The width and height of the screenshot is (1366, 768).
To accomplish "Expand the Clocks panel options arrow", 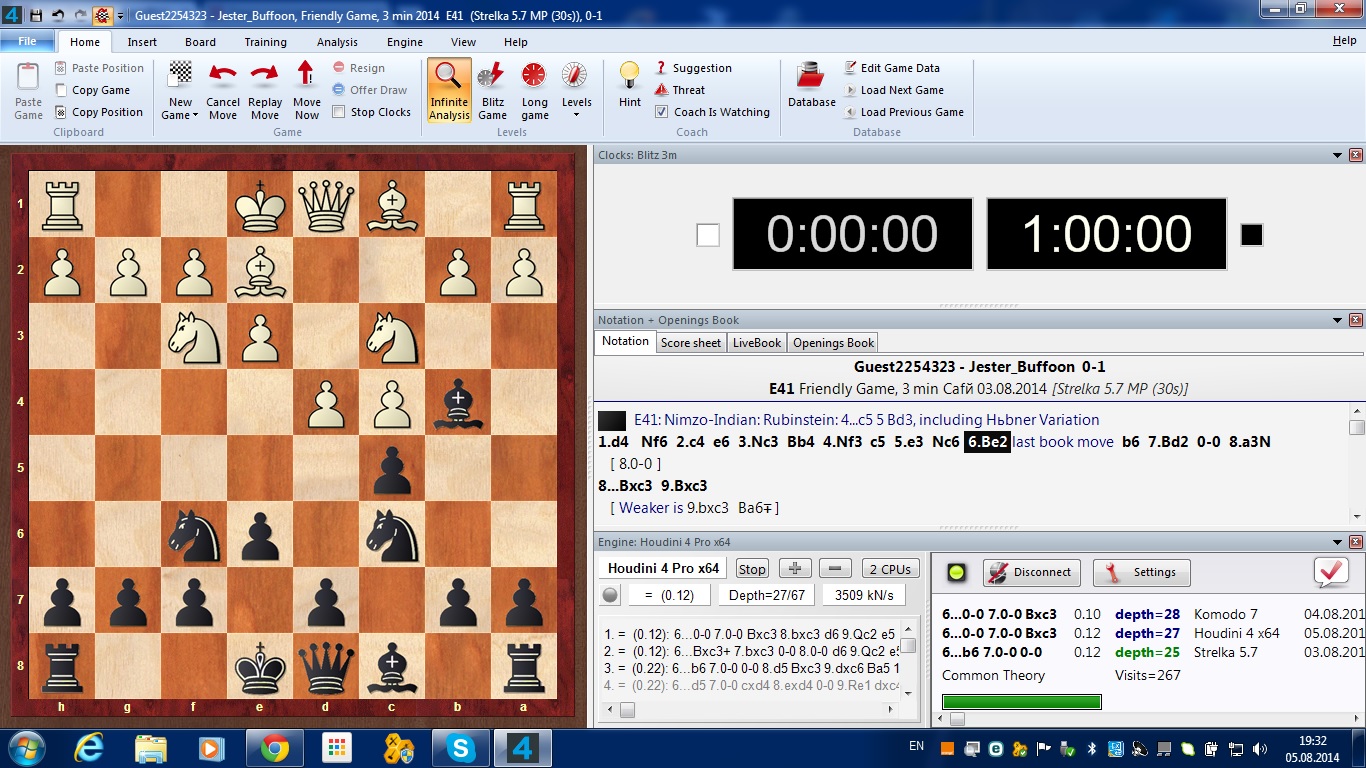I will [x=1337, y=155].
